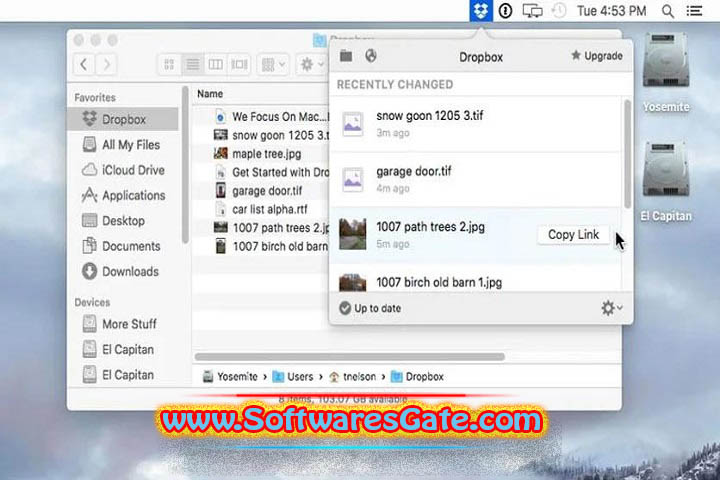The image size is (720, 480).
Task: Open Documents in Finder sidebar
Action: (x=123, y=246)
